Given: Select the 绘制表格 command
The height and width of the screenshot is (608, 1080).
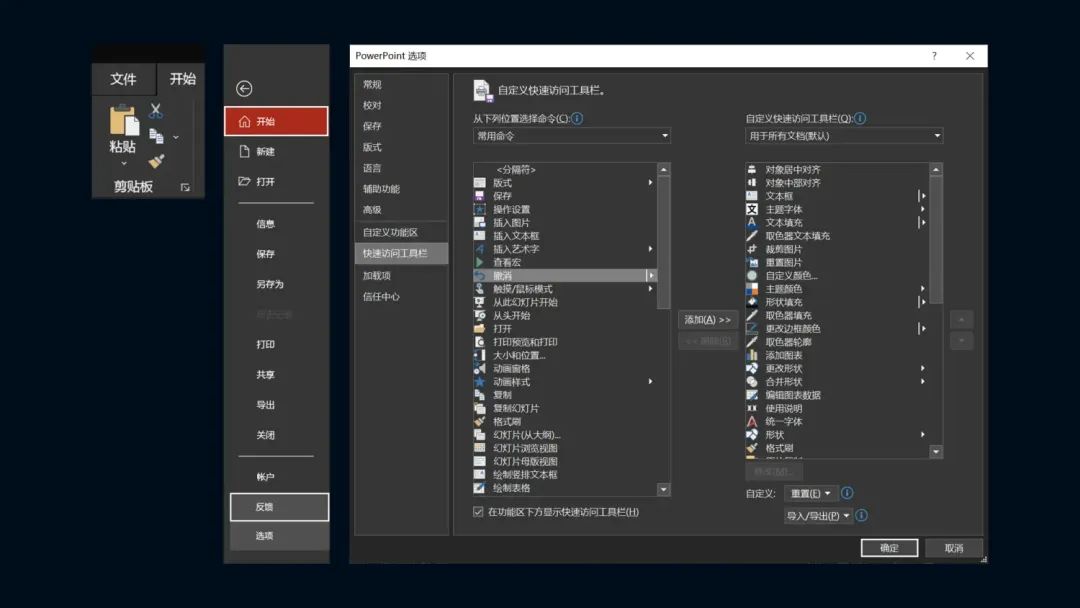Looking at the screenshot, I should 565,488.
